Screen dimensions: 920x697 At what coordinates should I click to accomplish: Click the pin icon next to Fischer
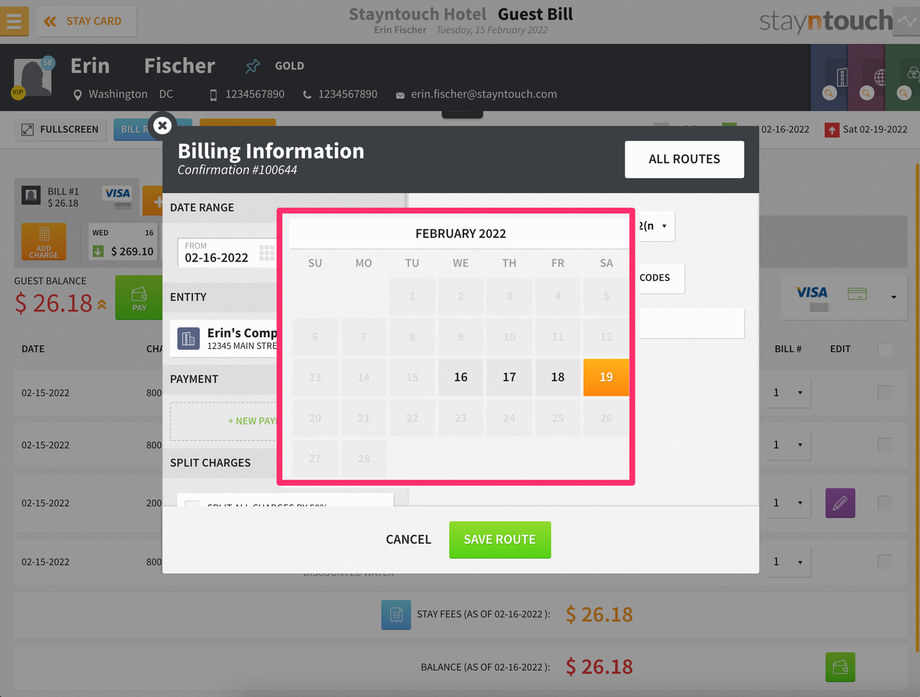[x=252, y=66]
